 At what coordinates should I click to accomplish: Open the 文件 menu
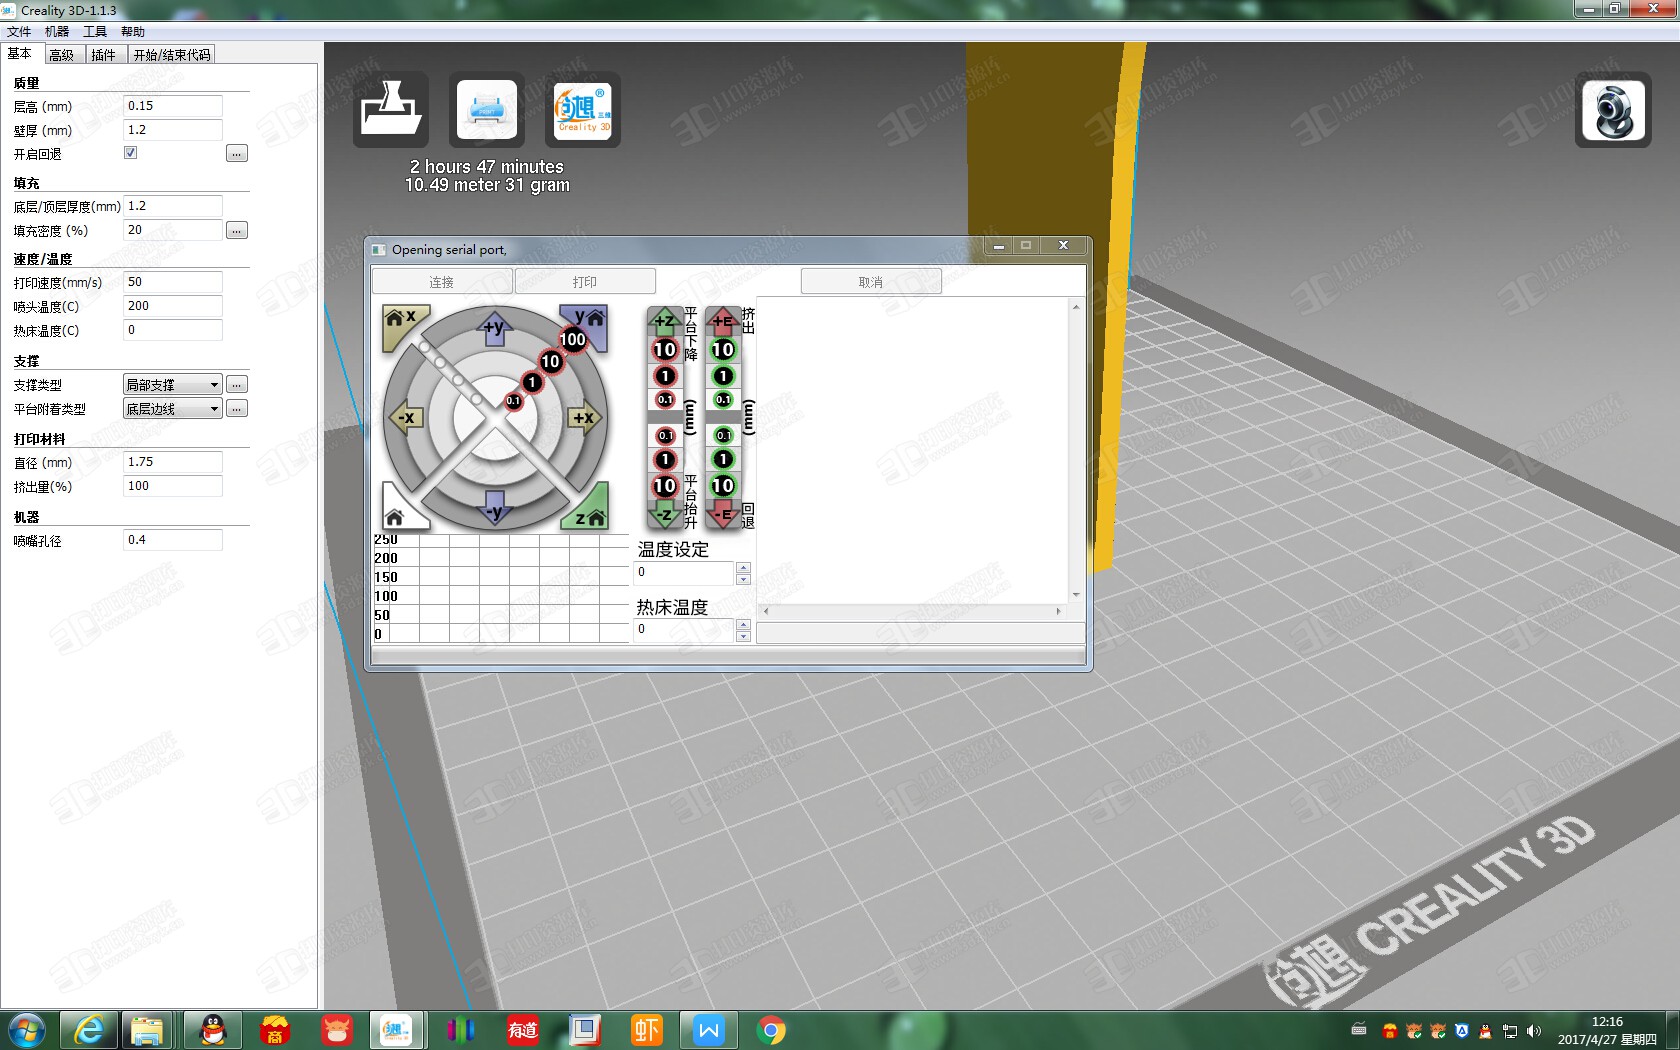point(19,32)
